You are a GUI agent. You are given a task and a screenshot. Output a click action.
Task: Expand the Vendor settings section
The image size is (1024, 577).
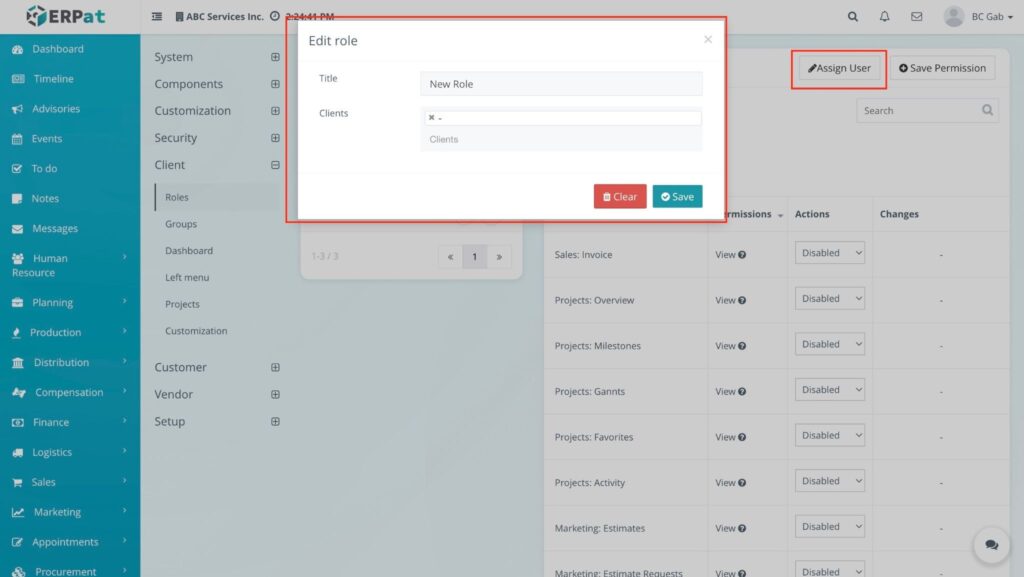point(275,394)
